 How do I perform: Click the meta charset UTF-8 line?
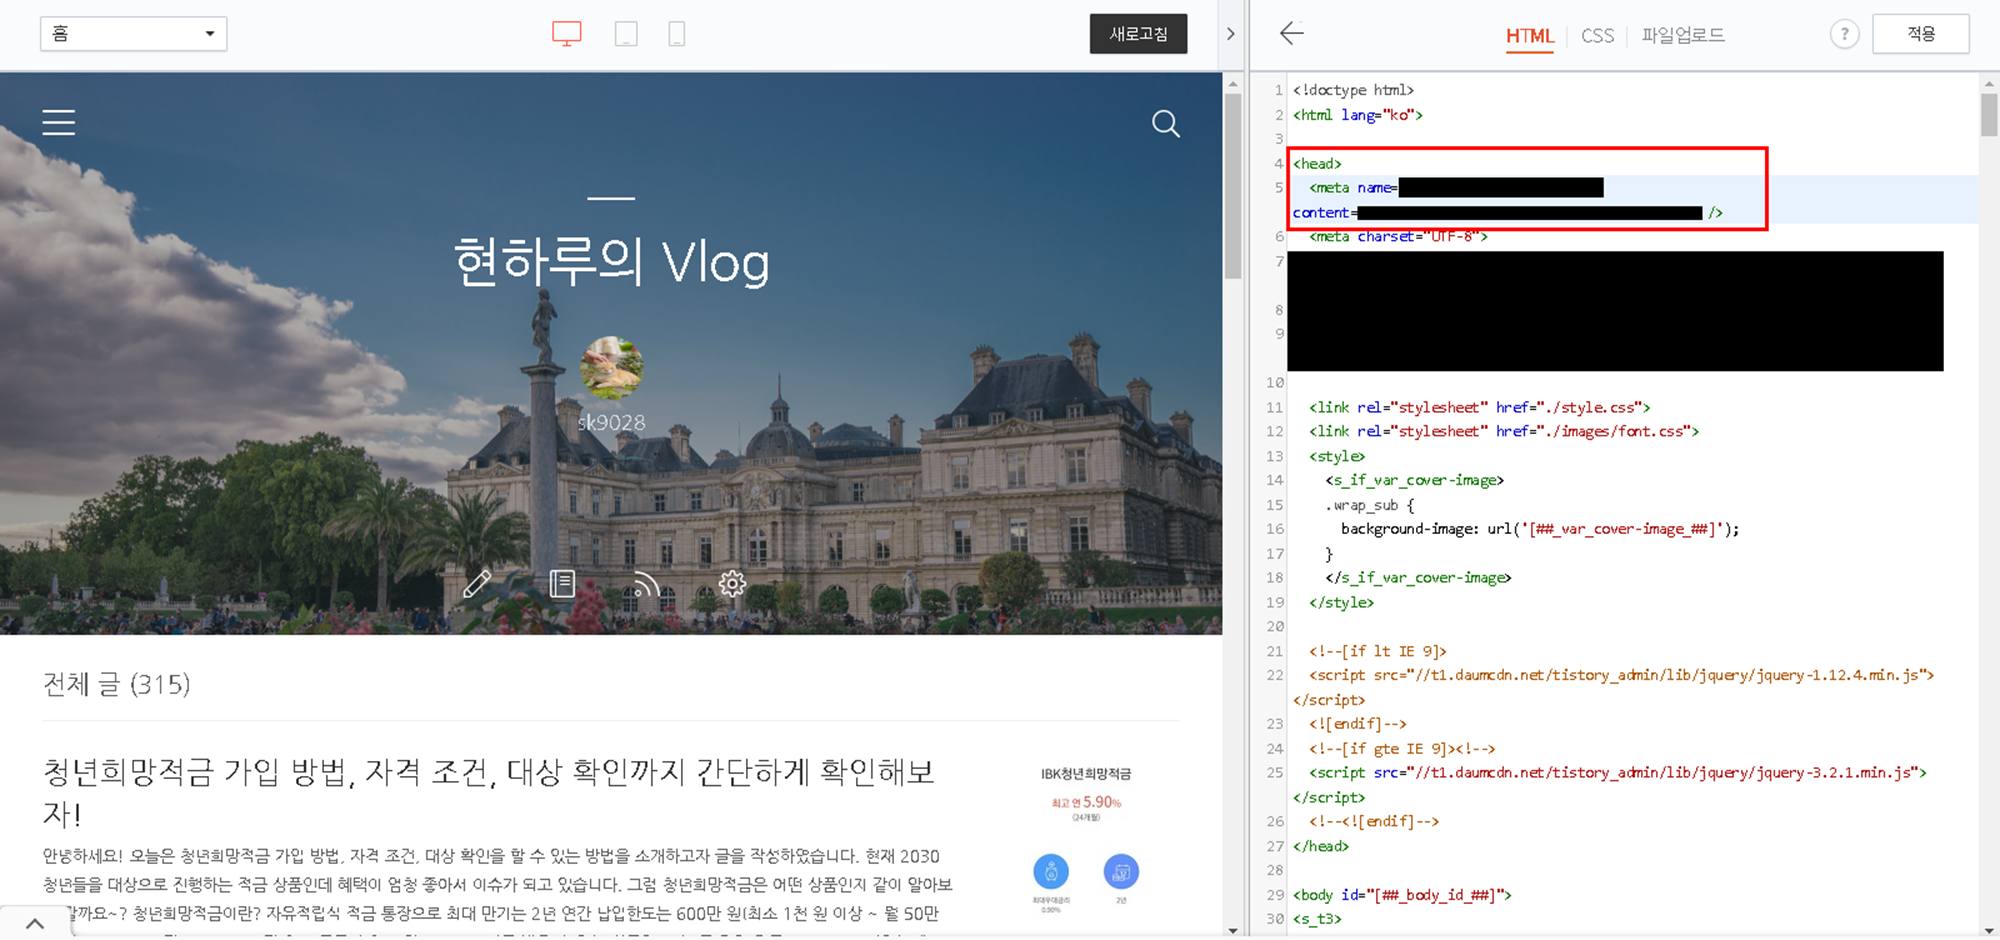coord(1398,237)
